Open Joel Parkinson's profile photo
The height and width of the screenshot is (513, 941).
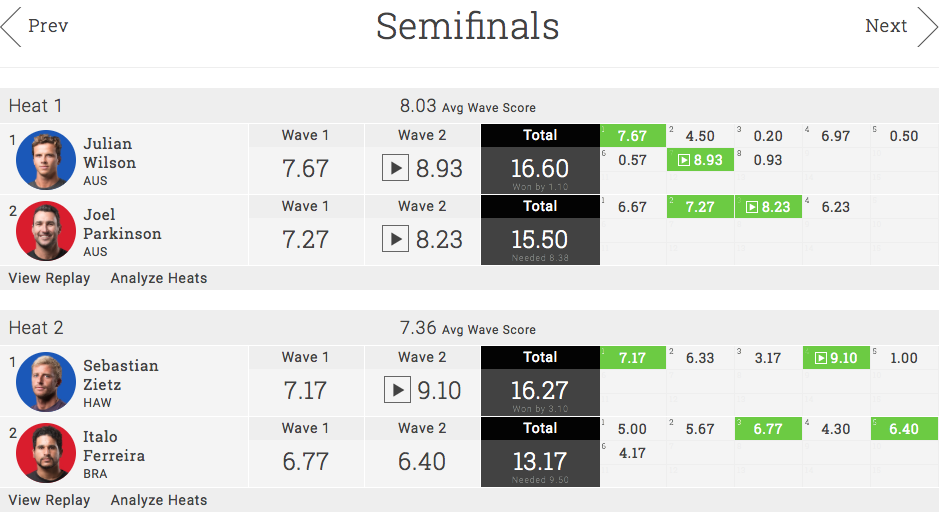tap(46, 231)
